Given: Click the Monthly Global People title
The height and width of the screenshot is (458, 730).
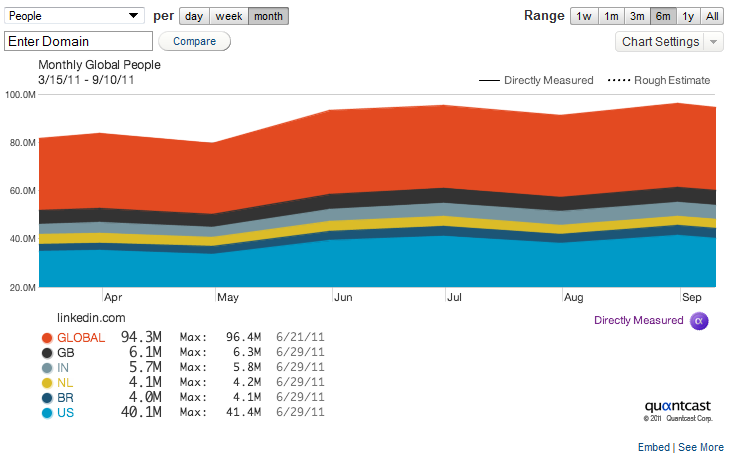Looking at the screenshot, I should [99, 65].
